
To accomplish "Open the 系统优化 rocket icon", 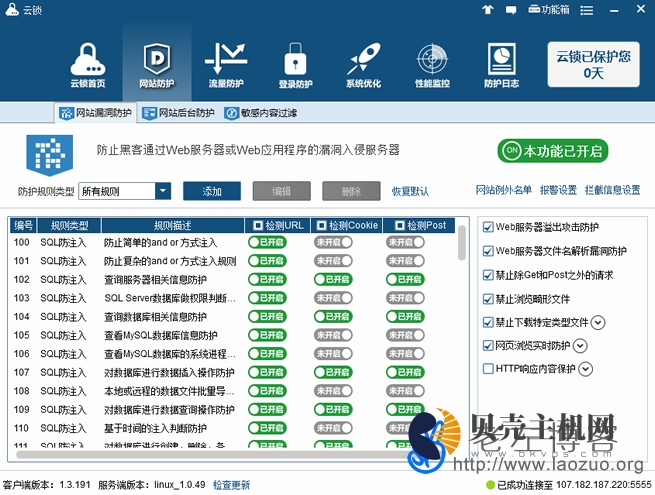I will click(x=363, y=65).
